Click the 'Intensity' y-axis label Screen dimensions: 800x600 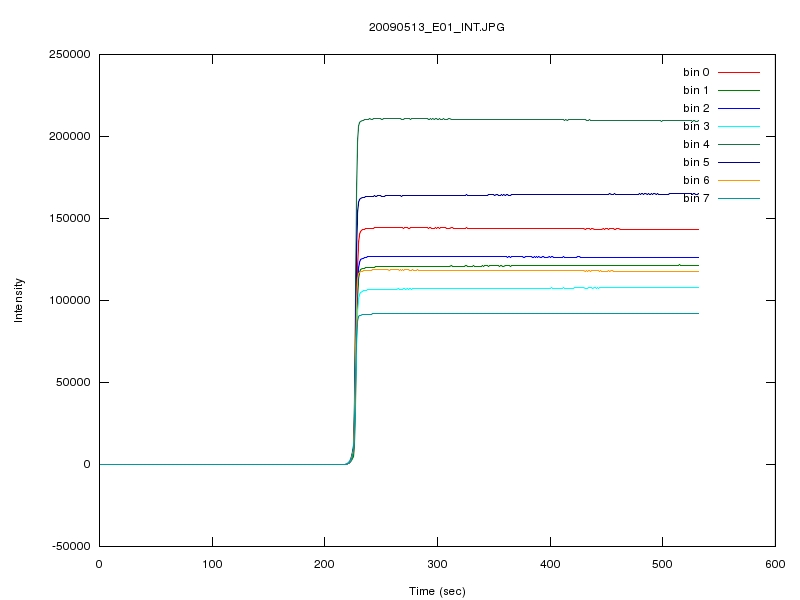[x=18, y=300]
